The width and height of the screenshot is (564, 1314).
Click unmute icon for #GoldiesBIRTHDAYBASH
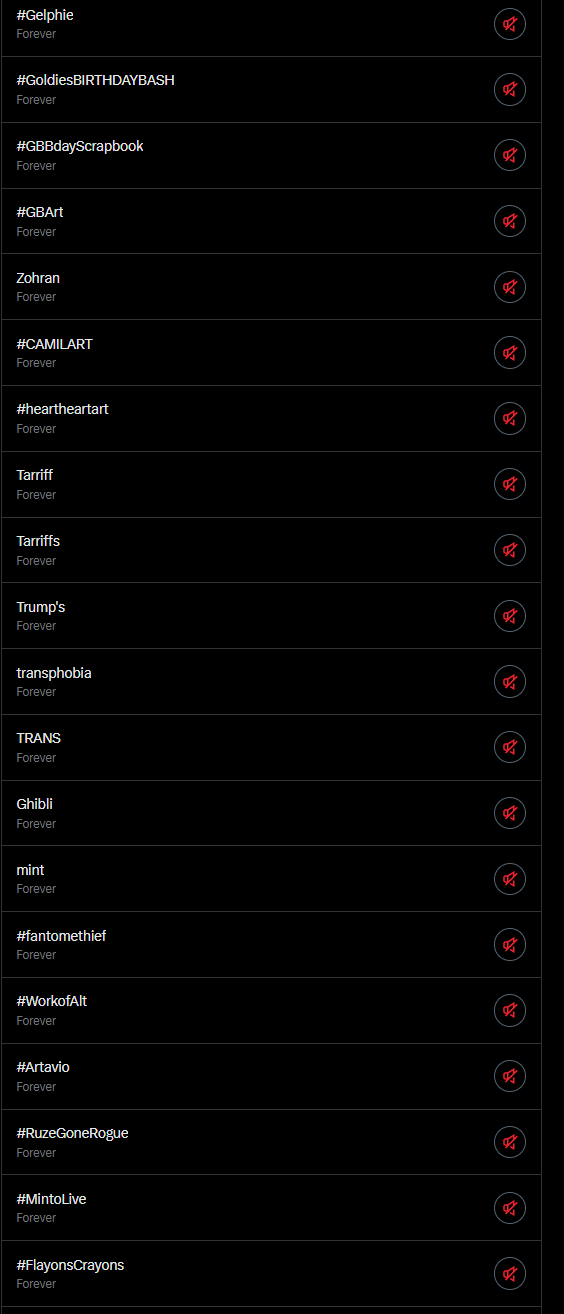[x=510, y=90]
